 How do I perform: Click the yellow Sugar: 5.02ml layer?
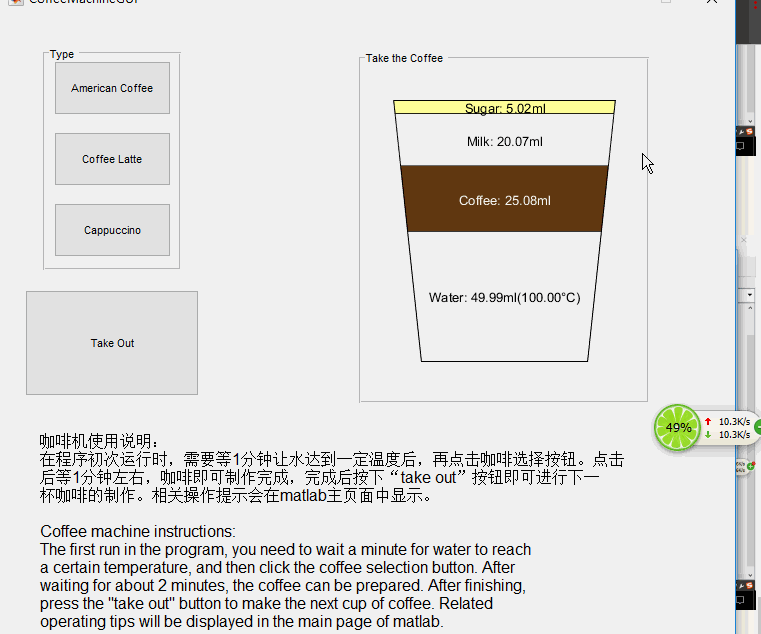505,107
